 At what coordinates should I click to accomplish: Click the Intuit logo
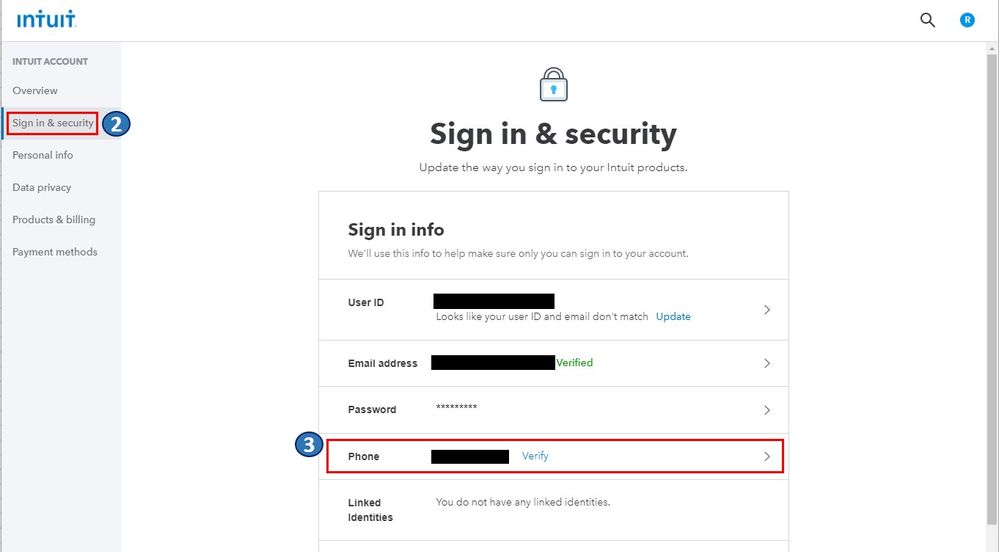[46, 19]
